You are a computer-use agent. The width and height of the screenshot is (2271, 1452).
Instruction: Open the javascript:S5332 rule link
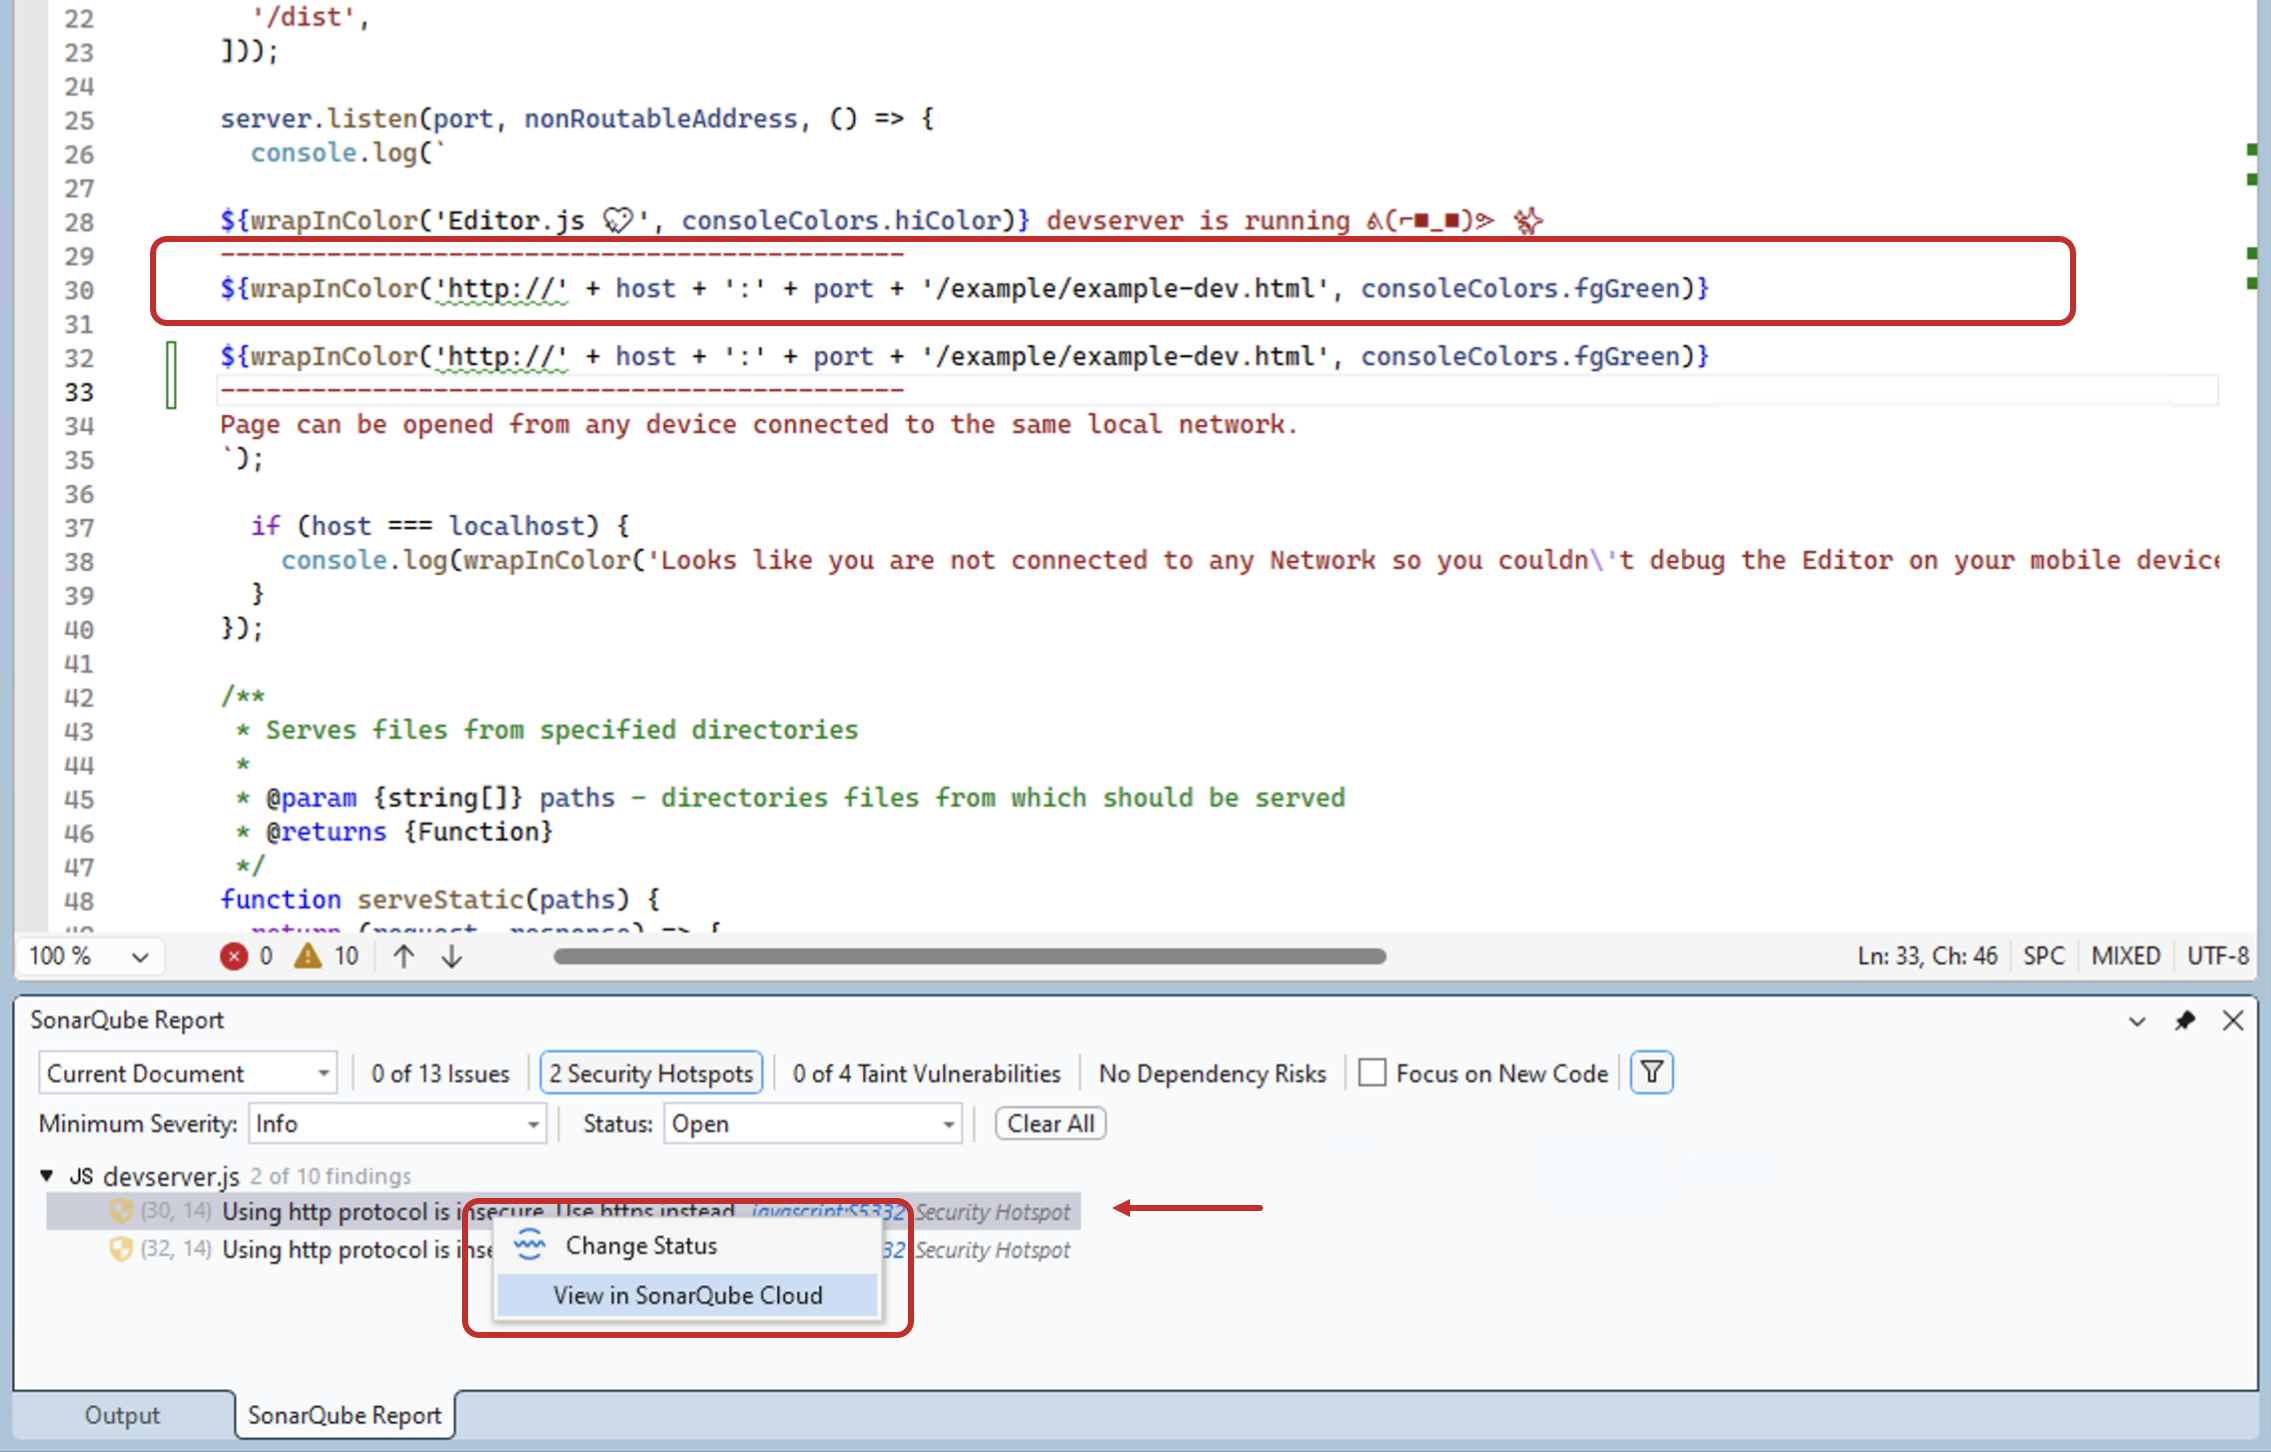click(822, 1211)
